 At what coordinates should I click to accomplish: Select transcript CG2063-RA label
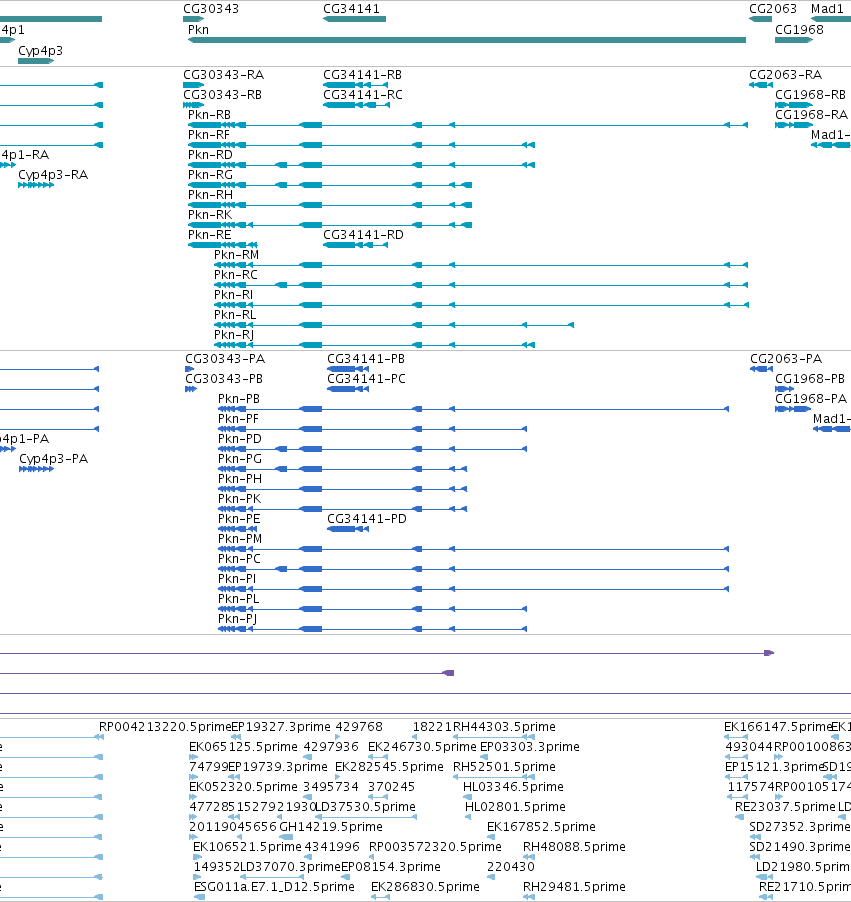pos(785,75)
